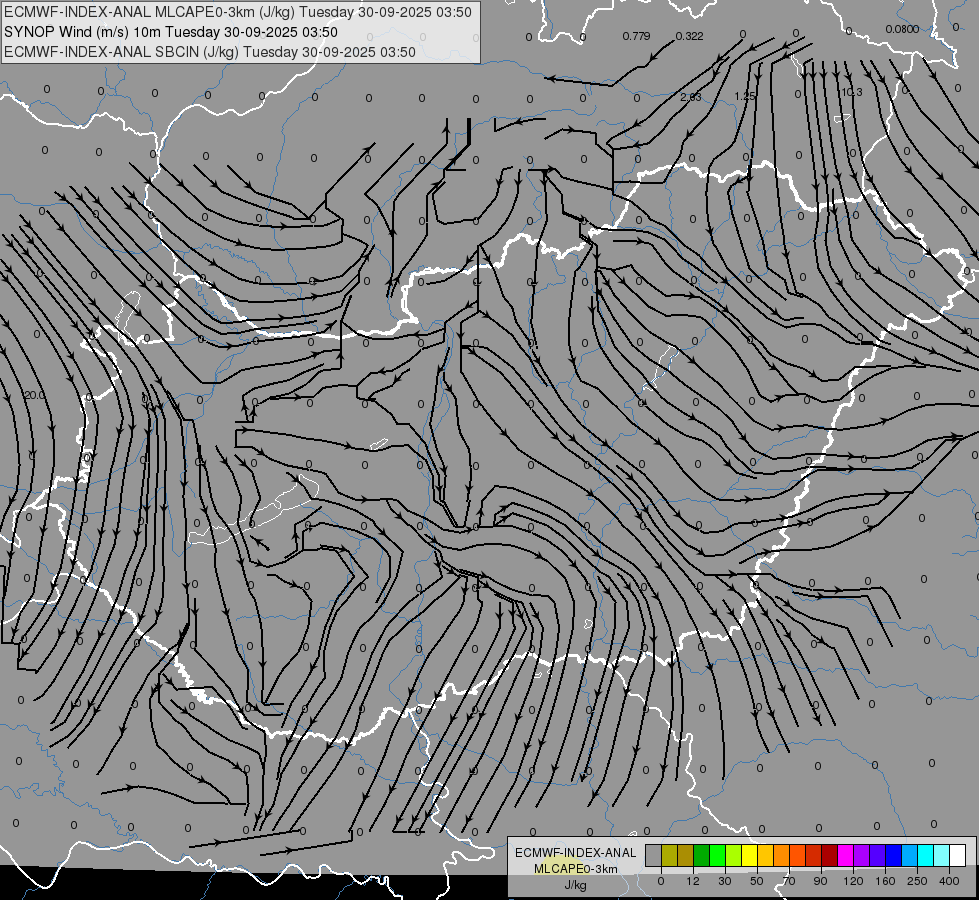The image size is (979, 900).
Task: Click the white swatch at legend end
Action: click(x=957, y=855)
